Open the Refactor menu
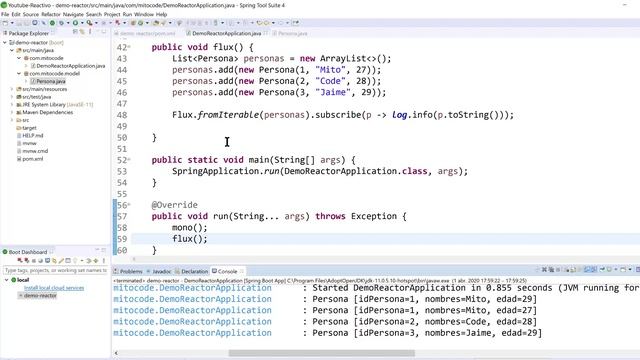Viewport: 640px width, 360px height. [x=51, y=14]
